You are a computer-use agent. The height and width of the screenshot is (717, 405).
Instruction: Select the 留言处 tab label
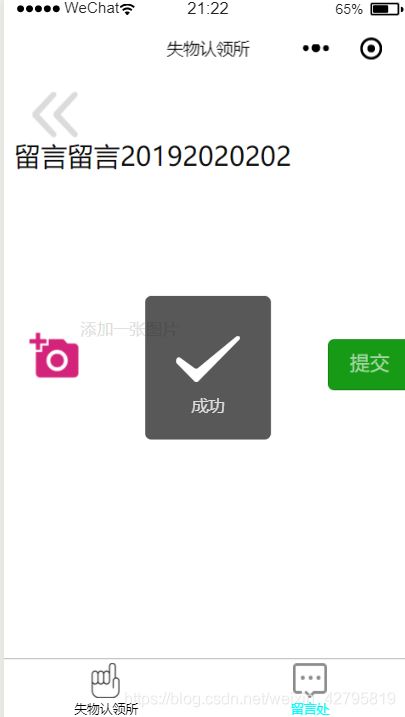[x=310, y=709]
